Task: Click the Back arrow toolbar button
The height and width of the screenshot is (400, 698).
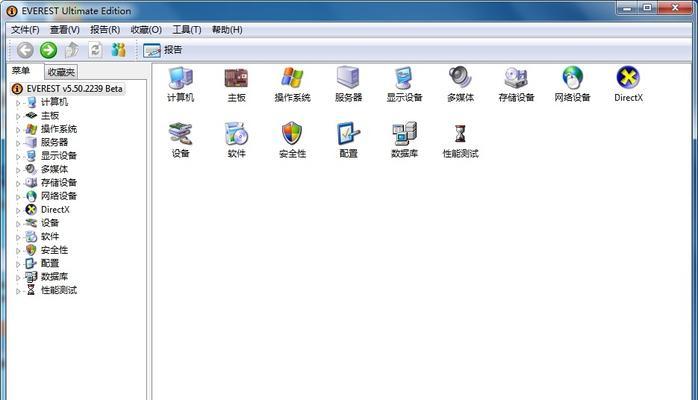Action: (25, 50)
